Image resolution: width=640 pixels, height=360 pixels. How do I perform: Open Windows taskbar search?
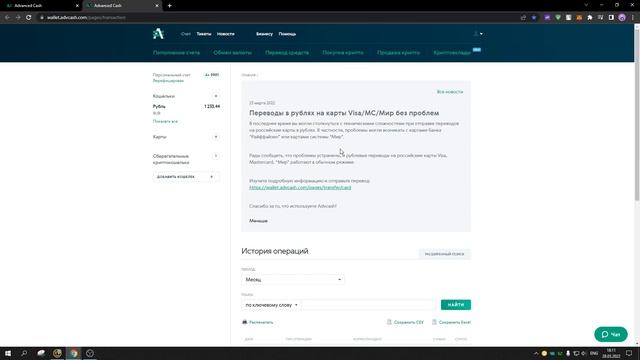click(x=24, y=353)
